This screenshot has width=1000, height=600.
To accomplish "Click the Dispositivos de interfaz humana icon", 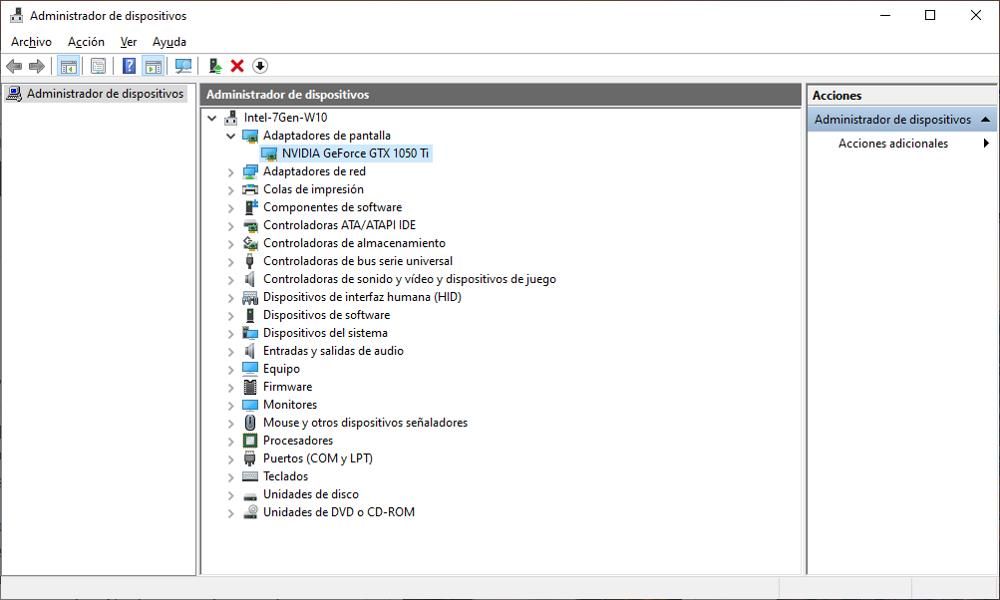I will (250, 297).
